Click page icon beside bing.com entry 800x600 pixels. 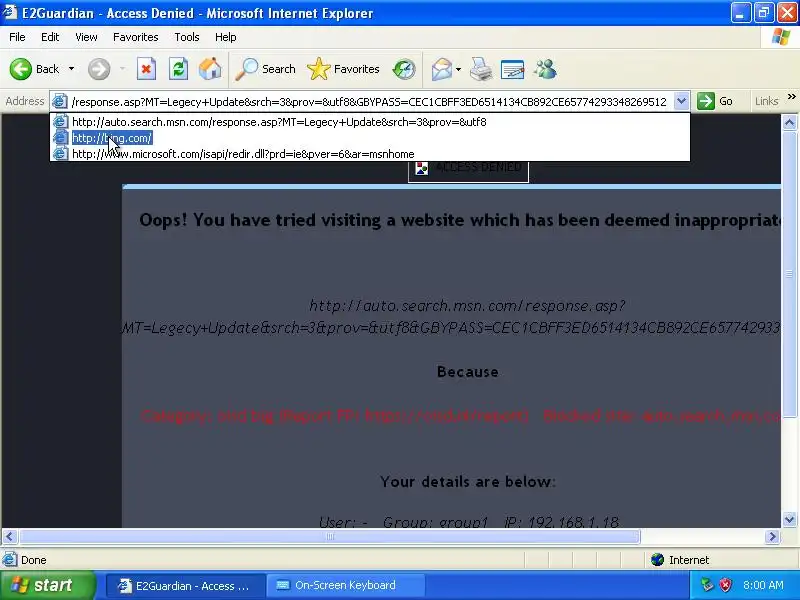pyautogui.click(x=61, y=138)
